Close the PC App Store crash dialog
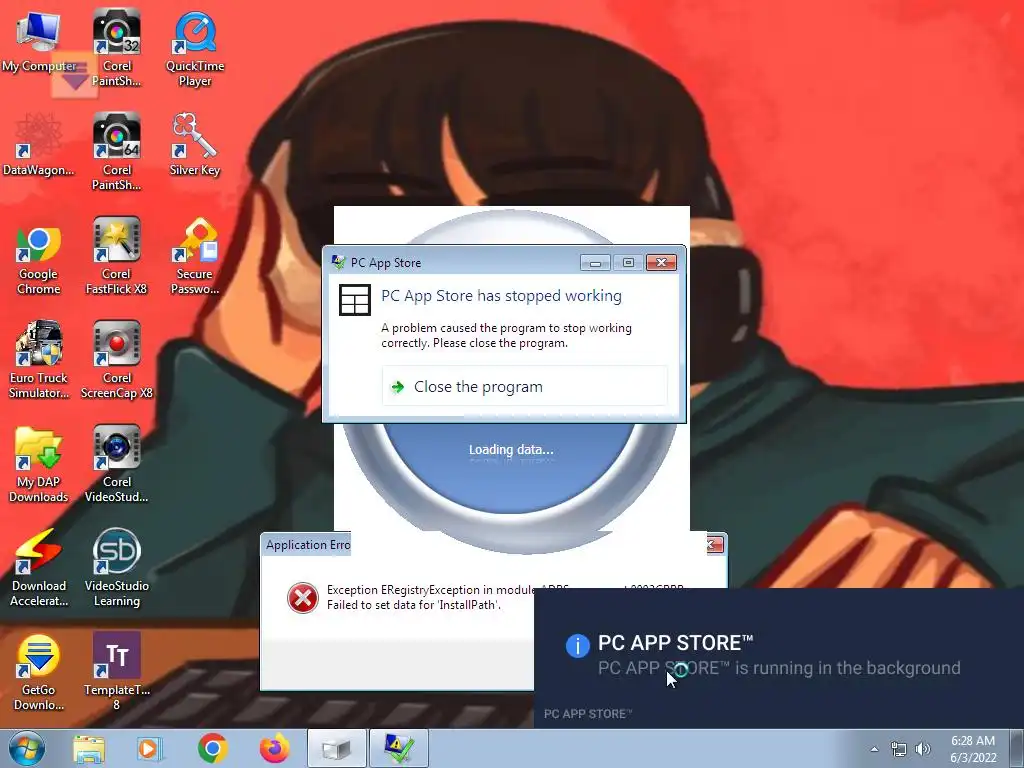1024x768 pixels. [x=661, y=263]
